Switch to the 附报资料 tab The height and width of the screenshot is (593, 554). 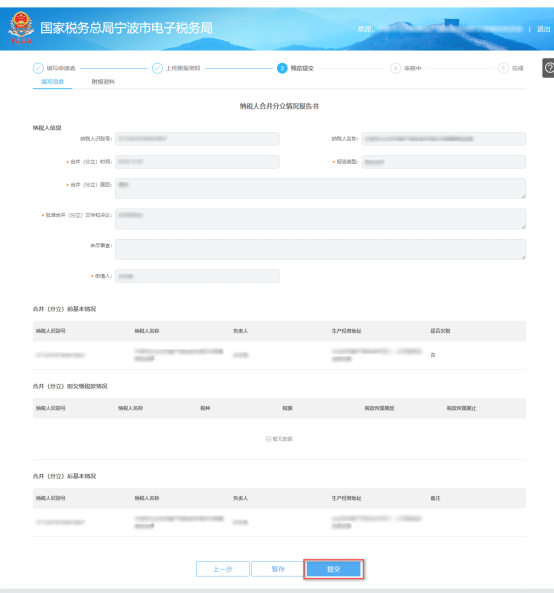103,82
